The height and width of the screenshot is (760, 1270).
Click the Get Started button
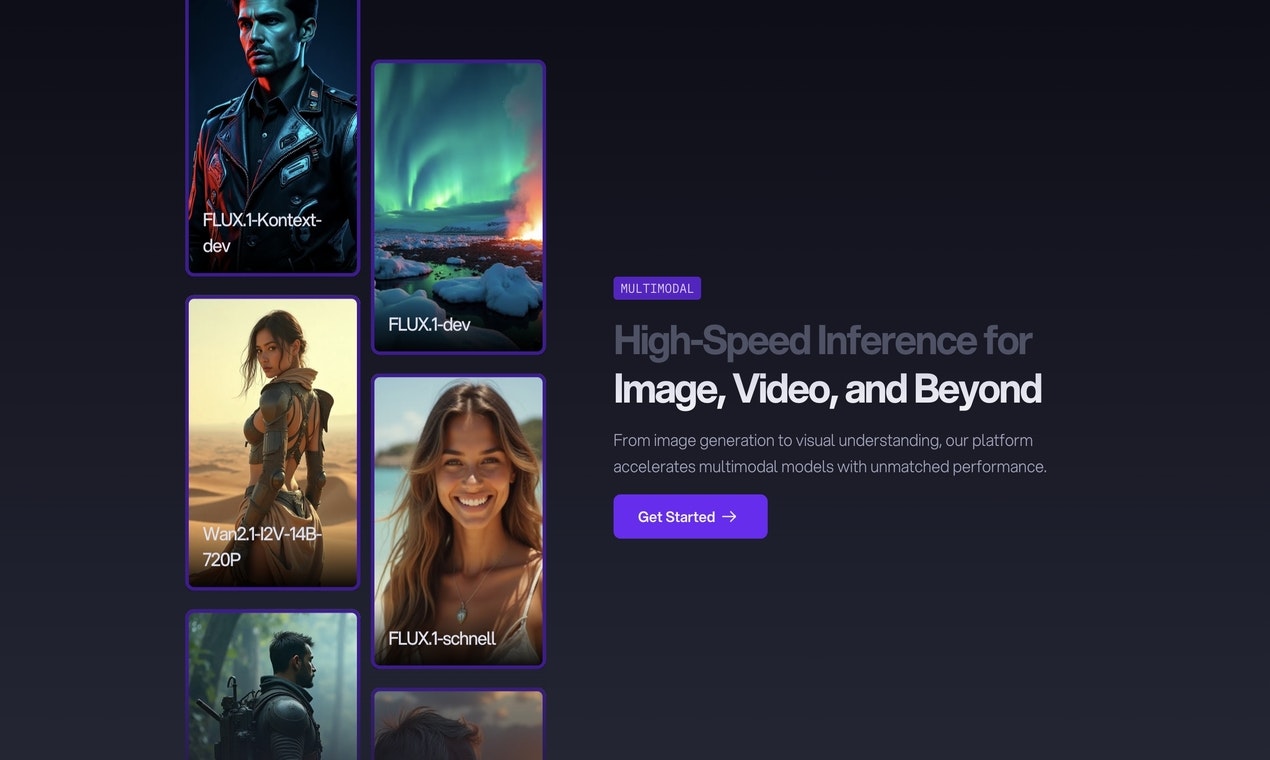pos(690,516)
